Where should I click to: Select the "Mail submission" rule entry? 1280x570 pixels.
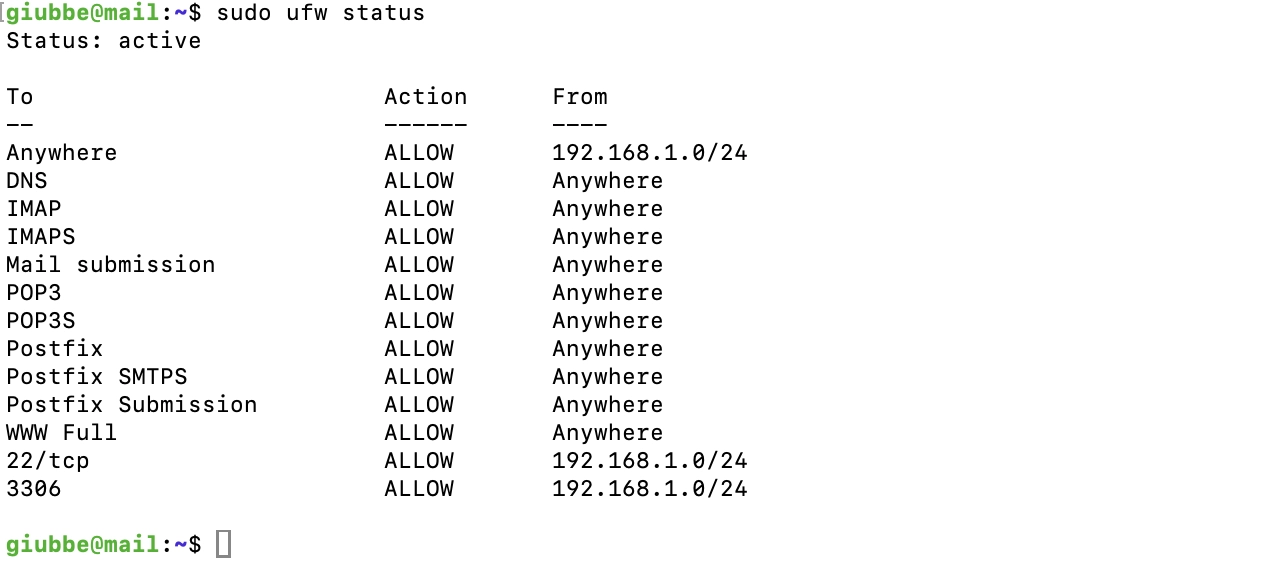[110, 265]
